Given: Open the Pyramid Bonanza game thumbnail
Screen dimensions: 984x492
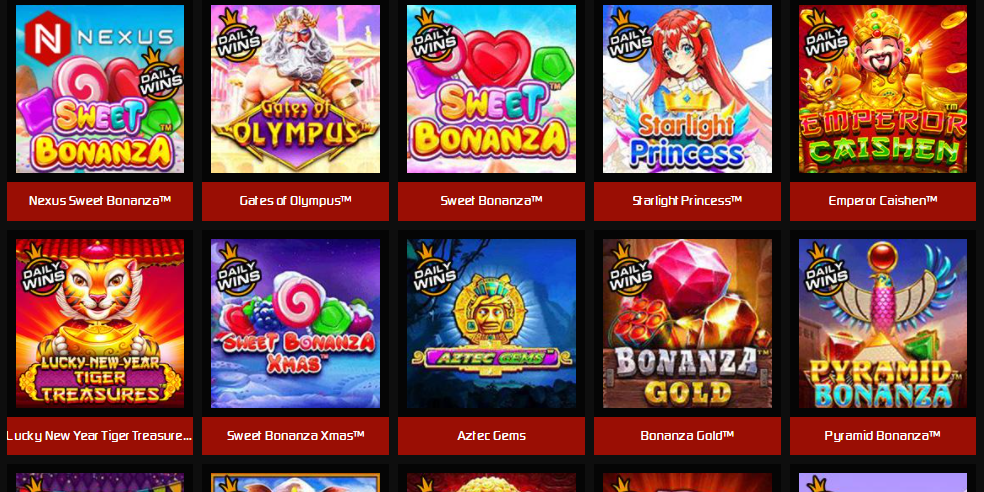Looking at the screenshot, I should tap(883, 323).
